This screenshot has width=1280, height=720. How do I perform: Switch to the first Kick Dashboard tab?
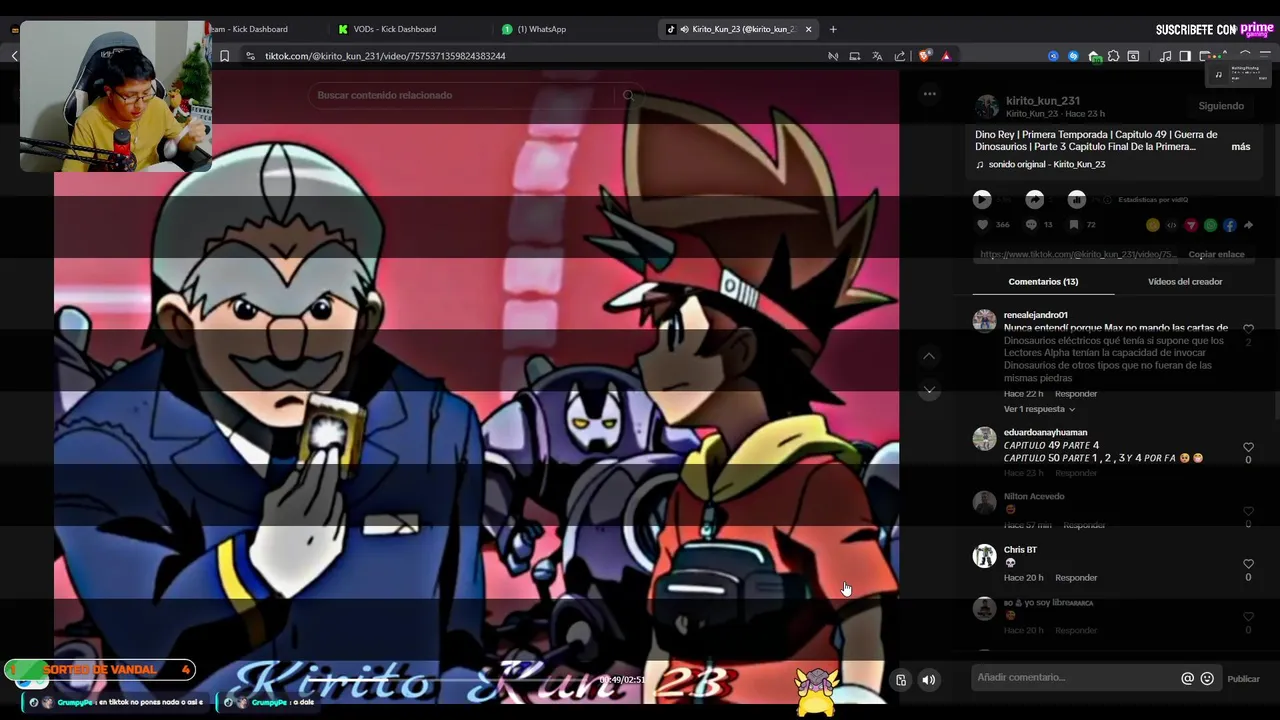(x=250, y=29)
